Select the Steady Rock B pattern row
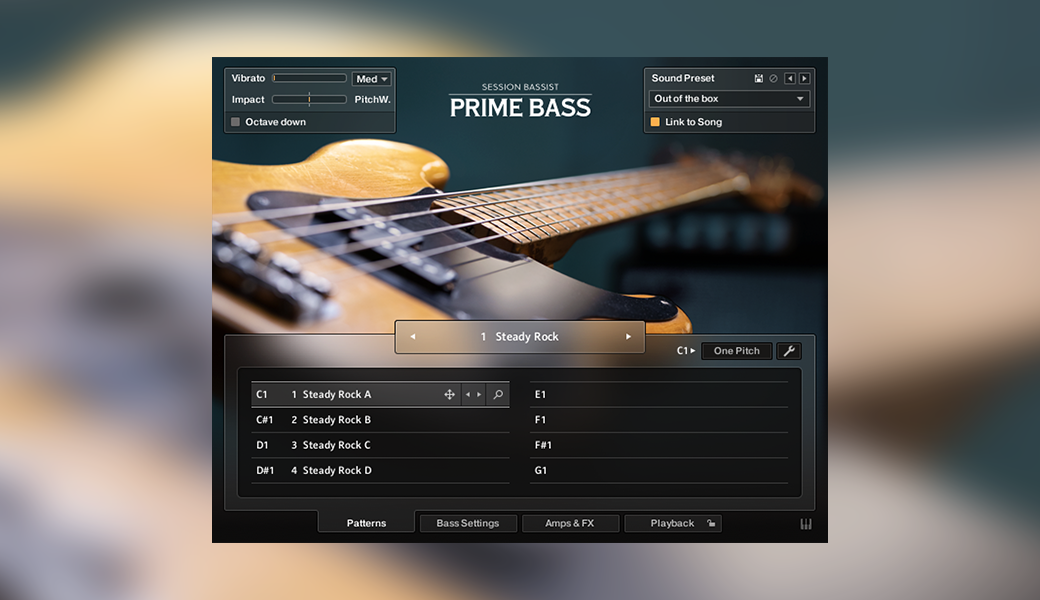Image resolution: width=1040 pixels, height=600 pixels. click(x=380, y=420)
